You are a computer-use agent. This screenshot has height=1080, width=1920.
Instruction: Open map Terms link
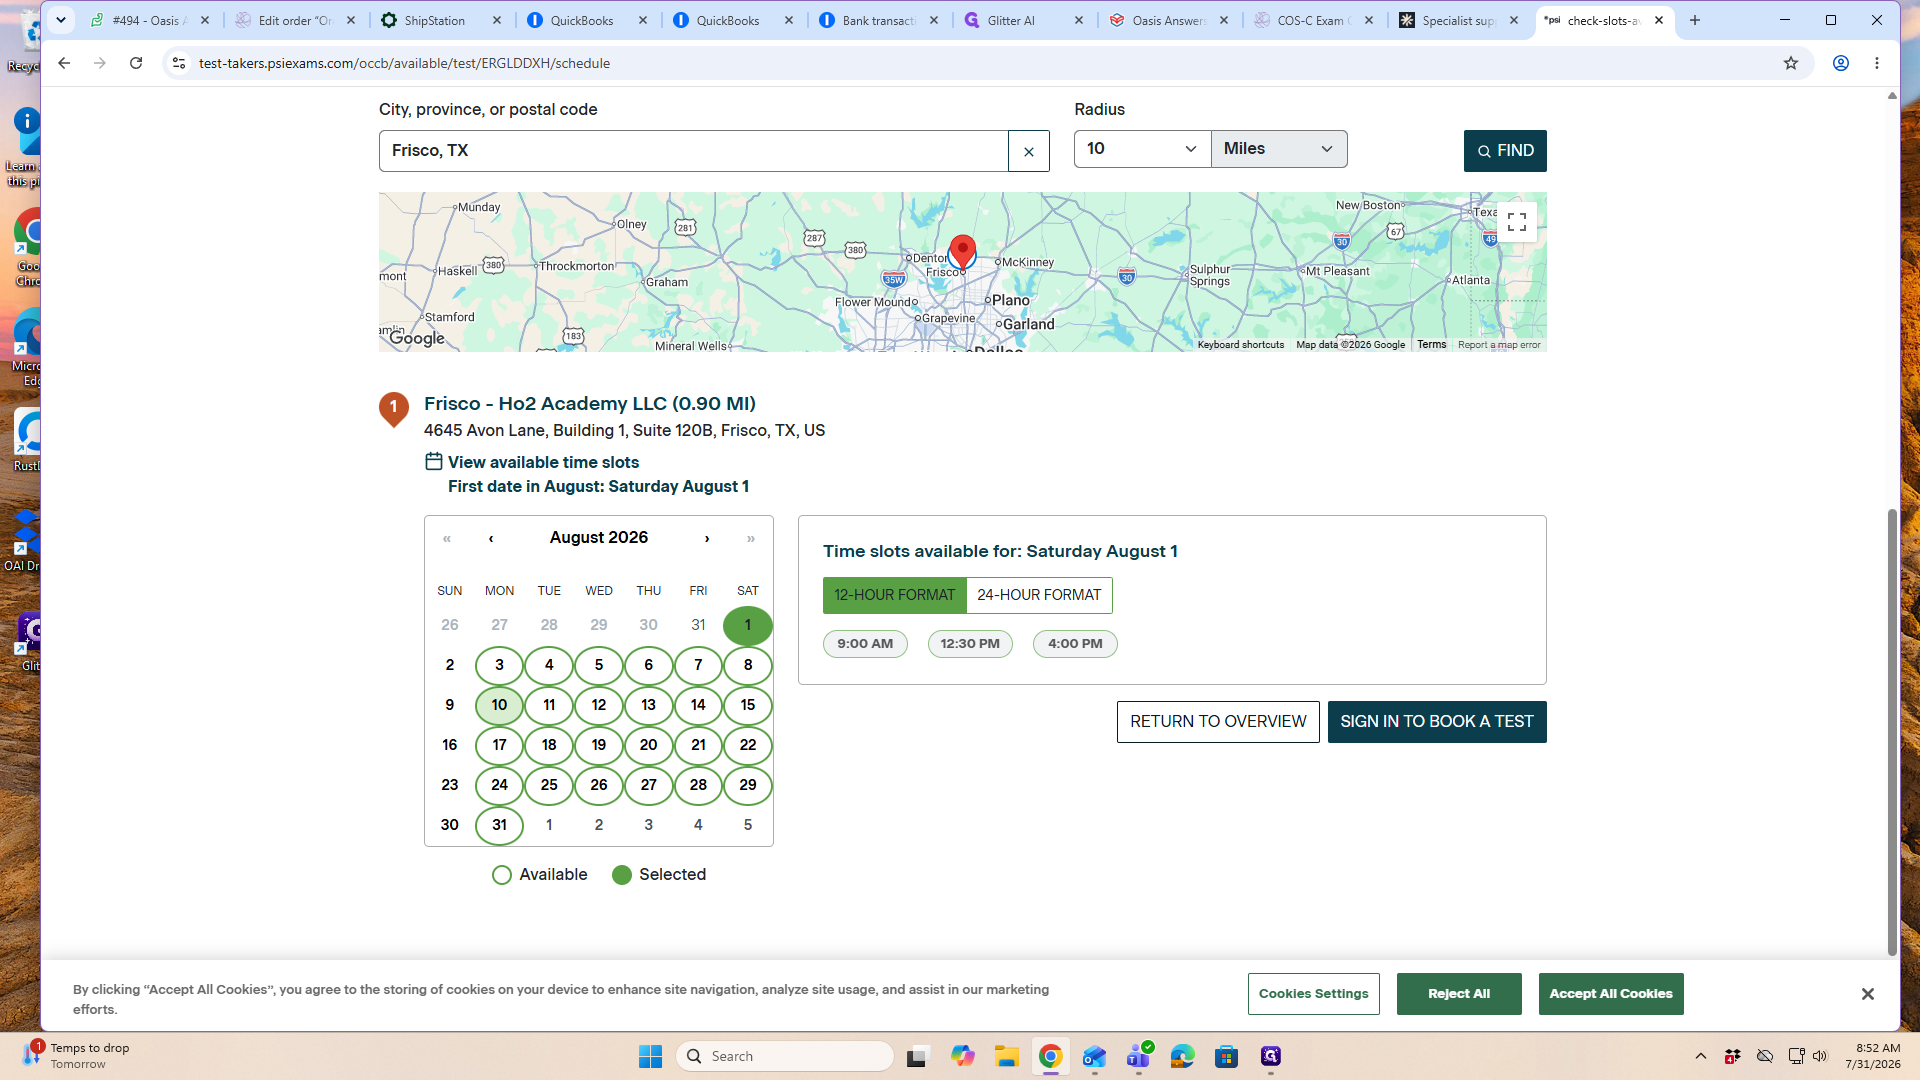click(1431, 345)
